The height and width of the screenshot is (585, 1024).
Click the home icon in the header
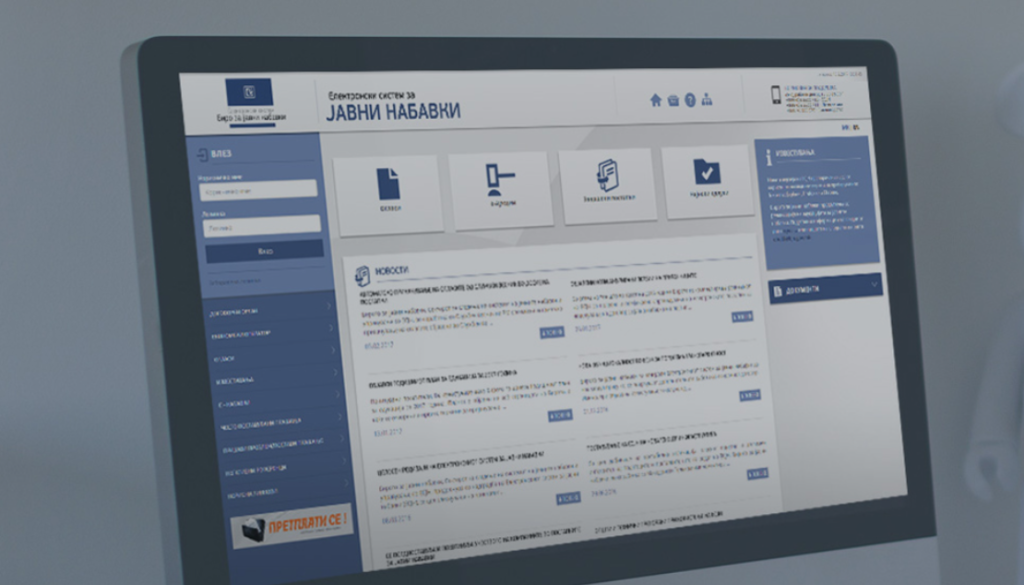(656, 99)
